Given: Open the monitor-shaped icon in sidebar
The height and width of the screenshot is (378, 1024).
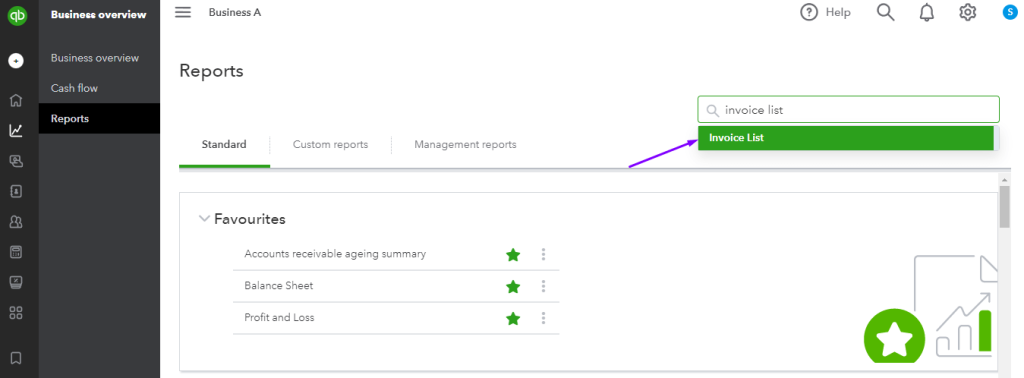Looking at the screenshot, I should pos(16,282).
